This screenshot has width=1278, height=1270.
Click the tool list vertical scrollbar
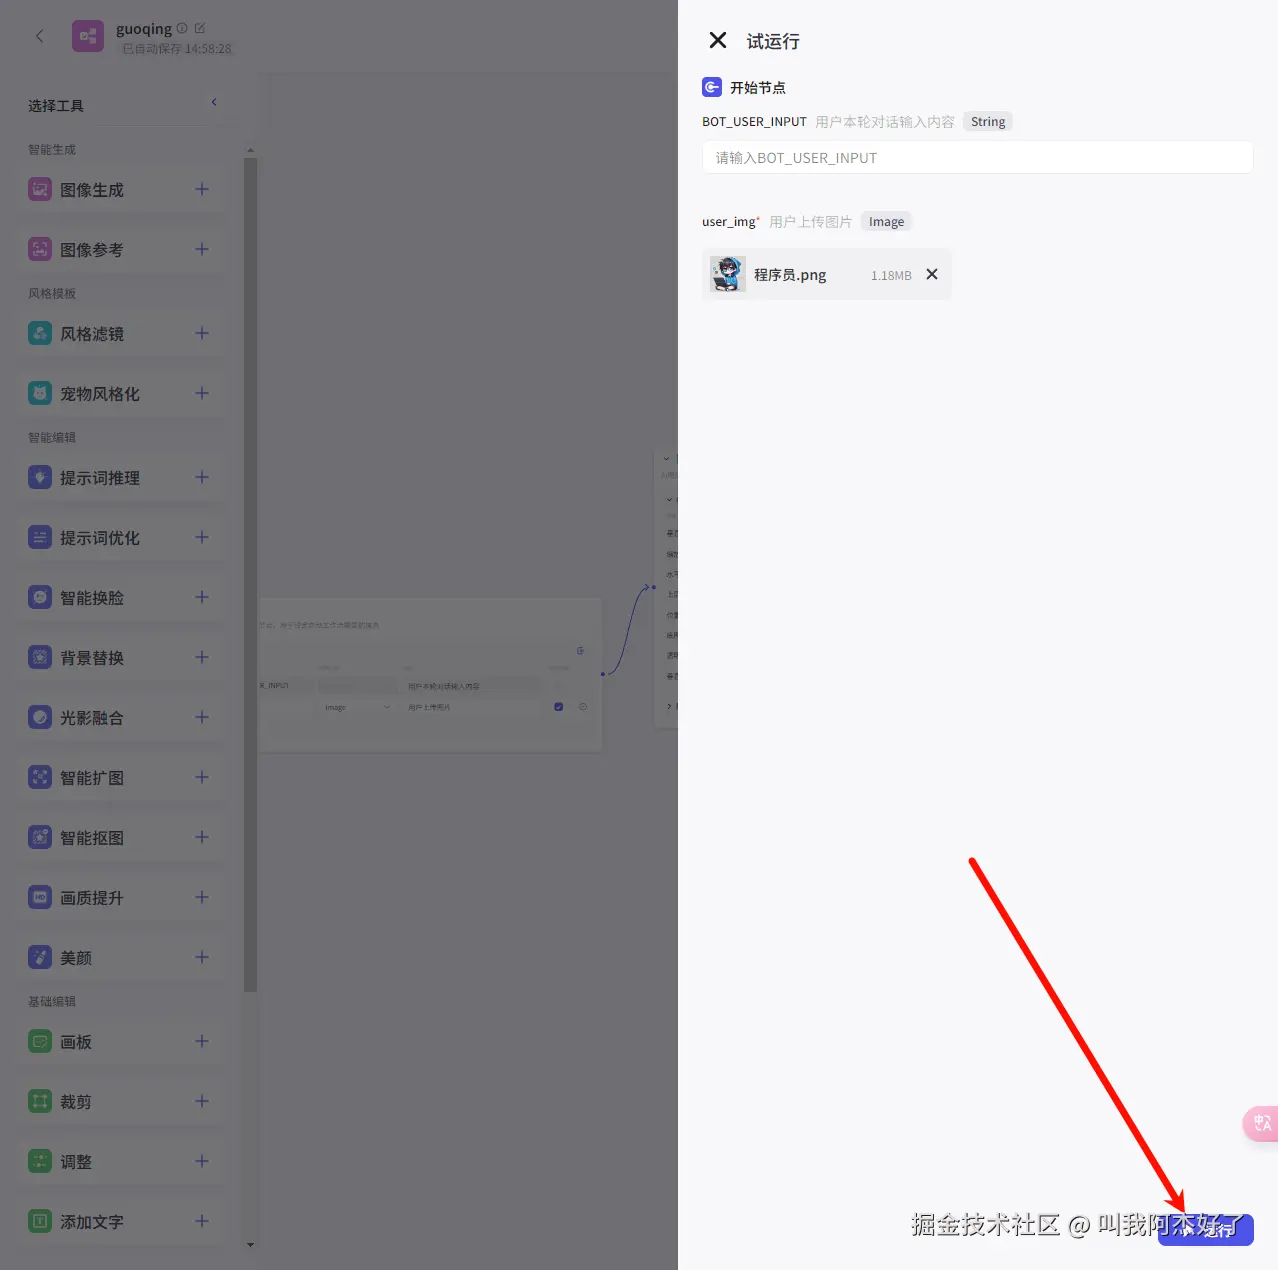point(250,575)
